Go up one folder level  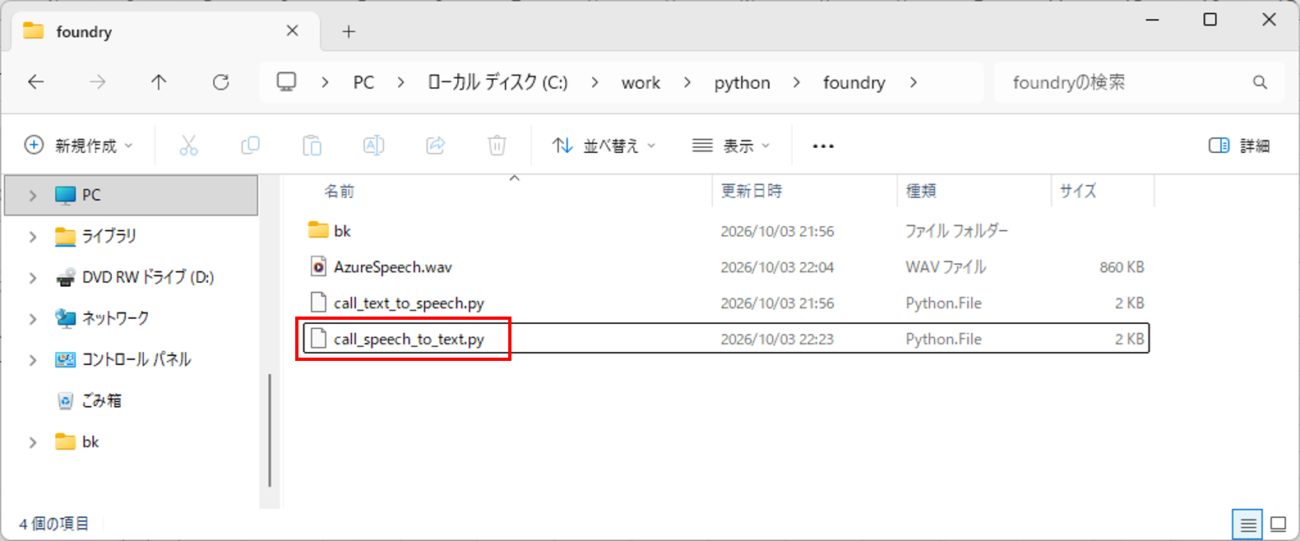pos(159,83)
